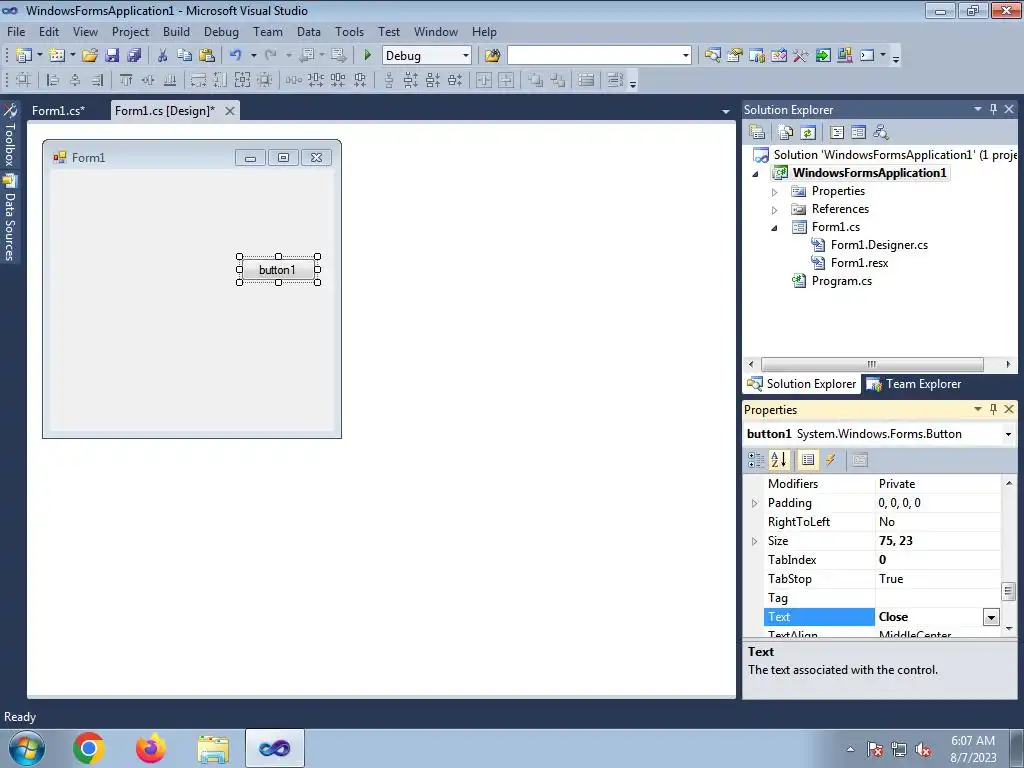Open the Debug configuration dropdown
This screenshot has width=1024, height=768.
466,56
